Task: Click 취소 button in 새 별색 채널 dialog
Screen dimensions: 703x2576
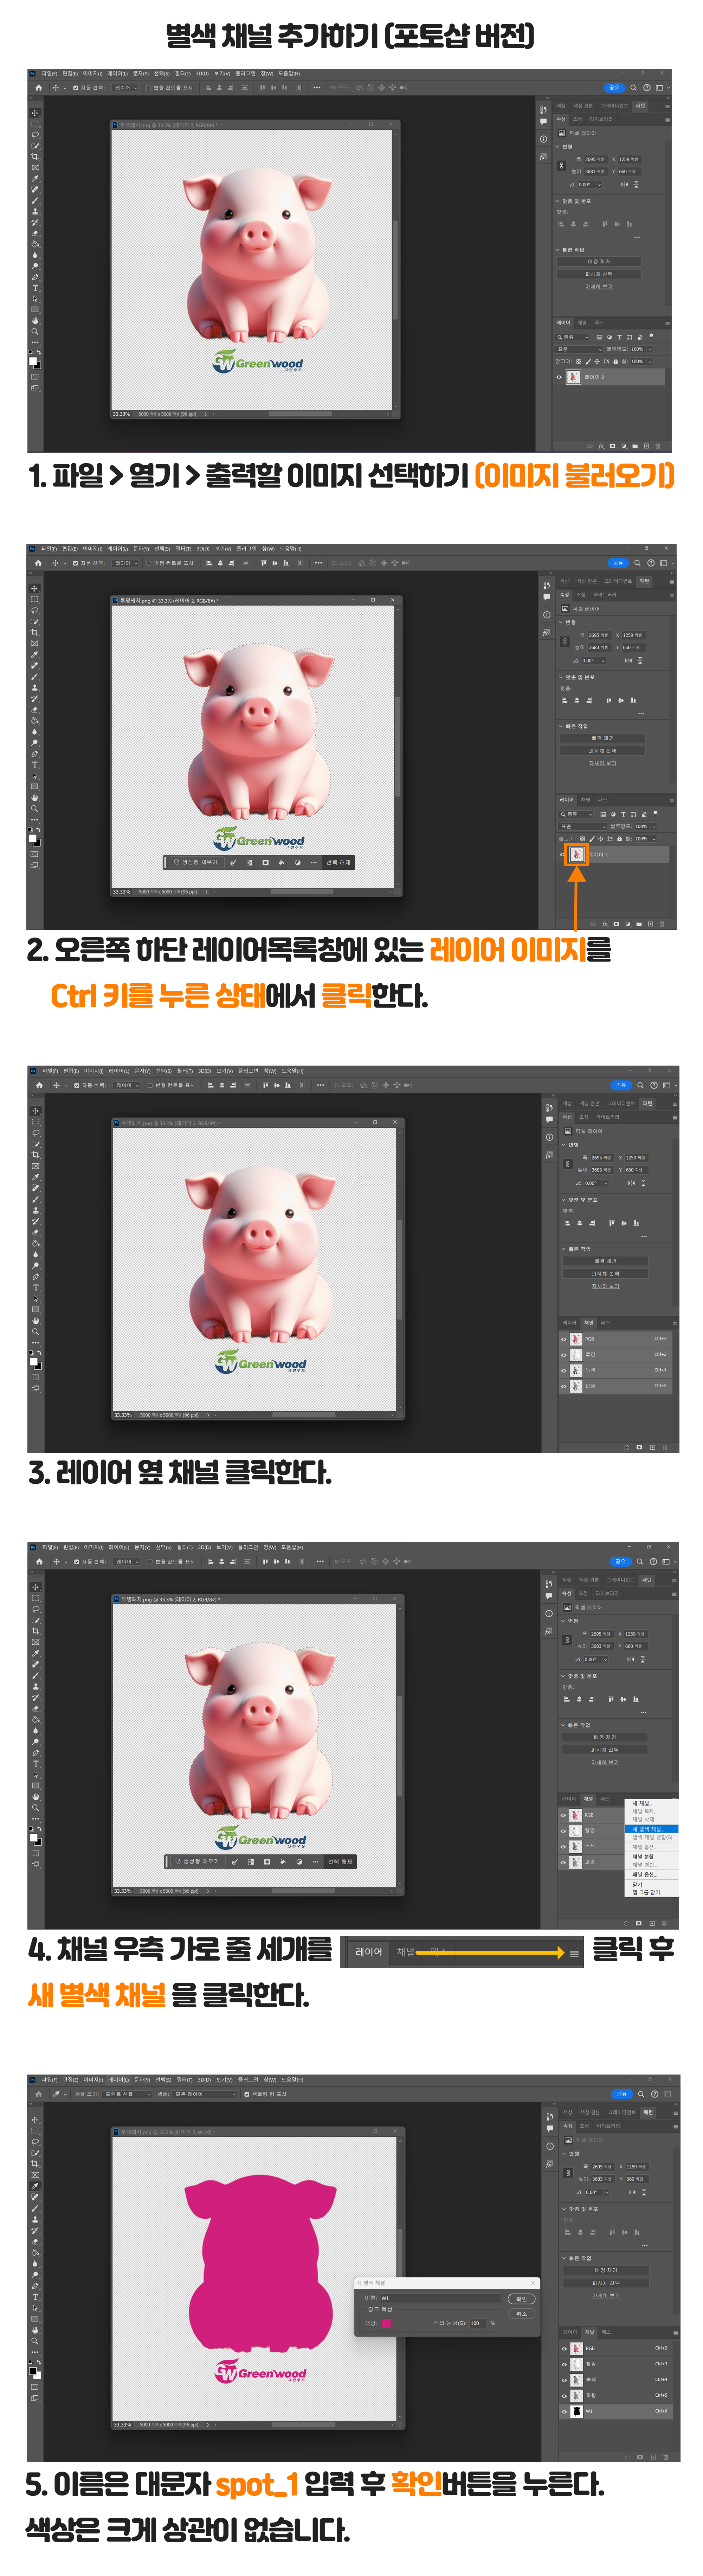Action: pos(522,2314)
